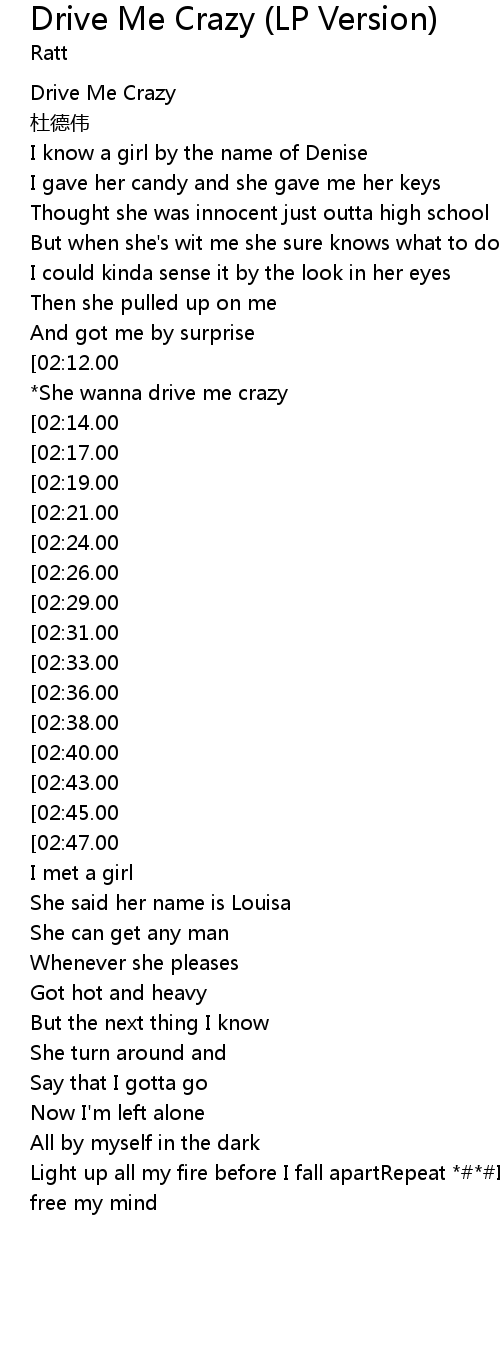Click the chorus line She wanna drive me crazy
Screen dimensions: 500x1360
point(159,393)
